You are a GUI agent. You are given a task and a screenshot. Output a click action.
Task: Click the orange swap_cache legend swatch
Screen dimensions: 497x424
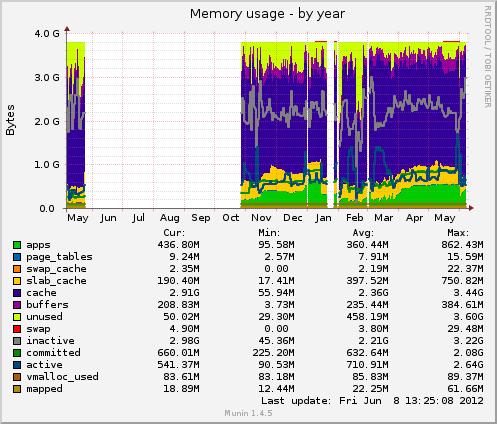[x=17, y=269]
